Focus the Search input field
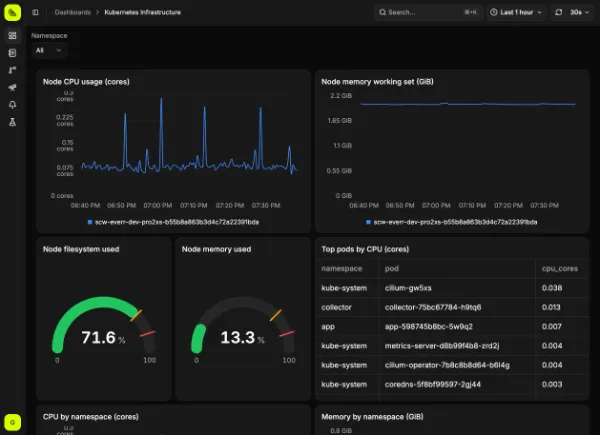 pyautogui.click(x=429, y=12)
